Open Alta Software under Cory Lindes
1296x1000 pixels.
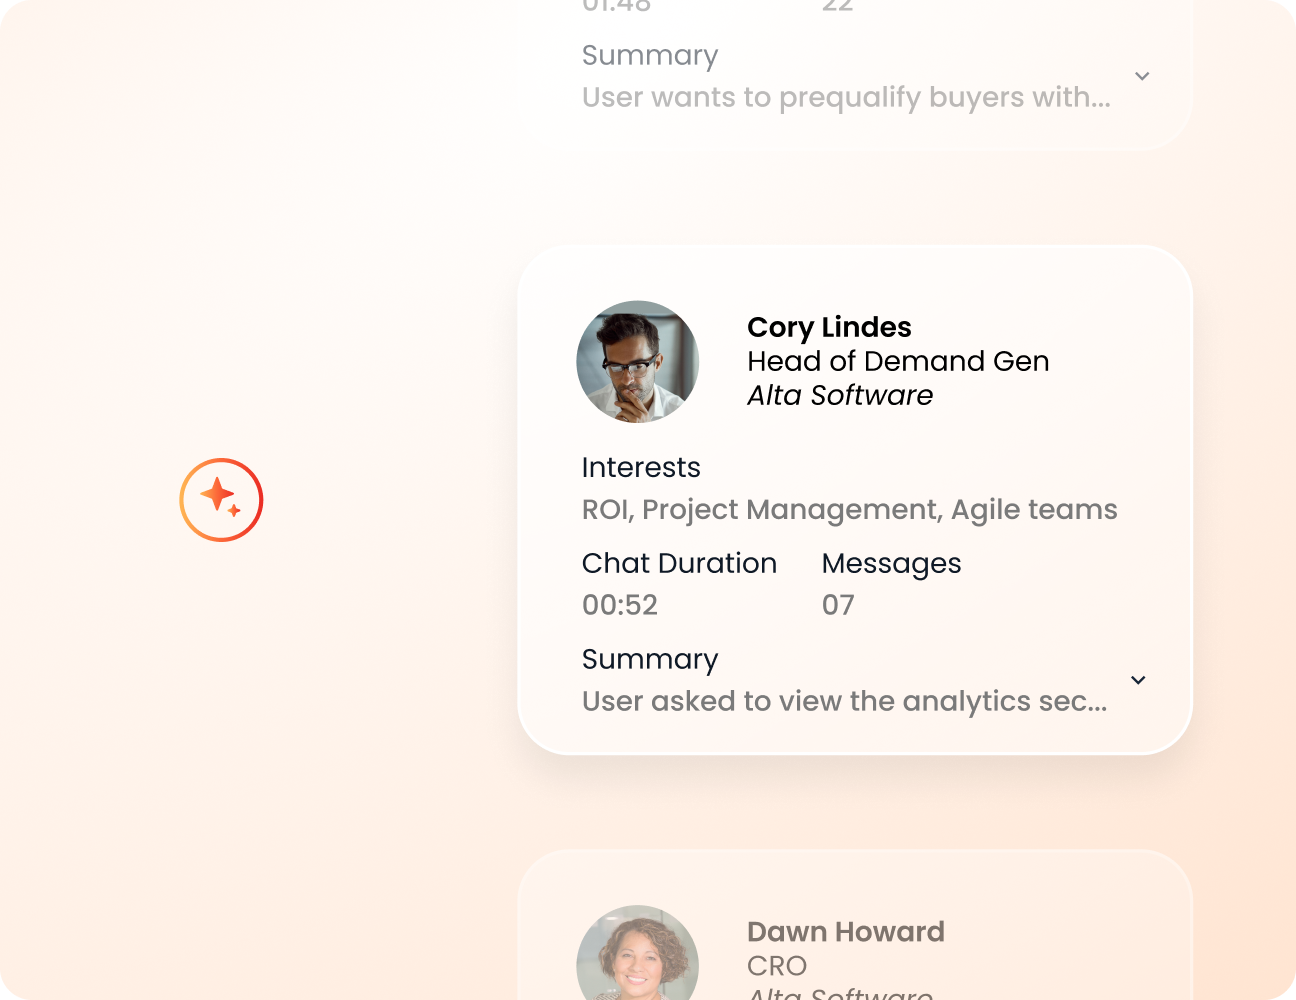(x=839, y=395)
